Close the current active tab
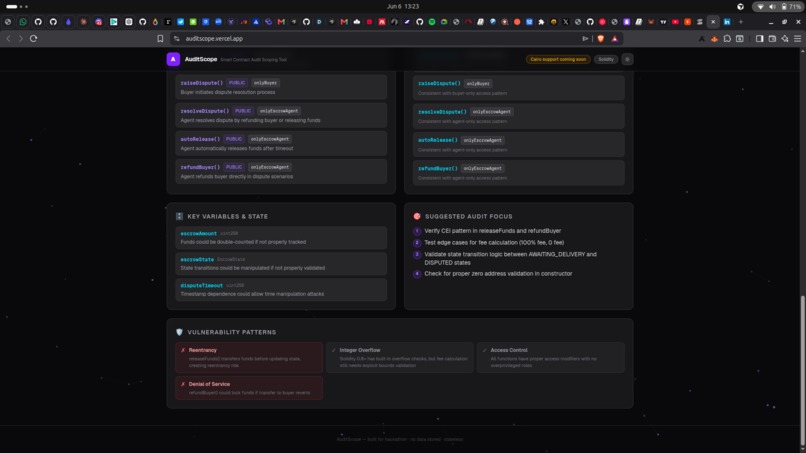 tap(713, 22)
